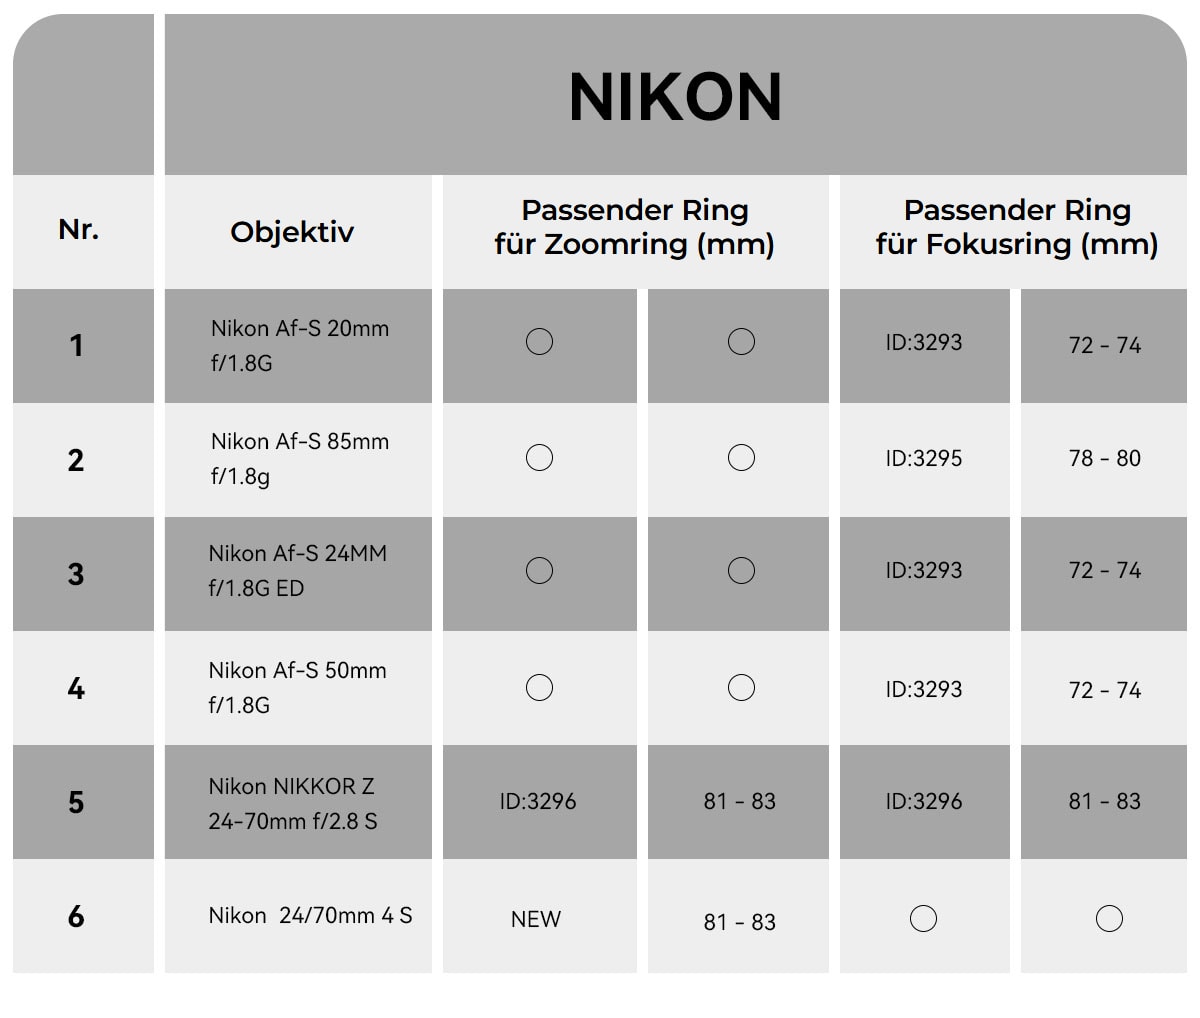Viewport: 1200px width, 1018px height.
Task: Select the Objektiv column header
Action: click(x=292, y=232)
